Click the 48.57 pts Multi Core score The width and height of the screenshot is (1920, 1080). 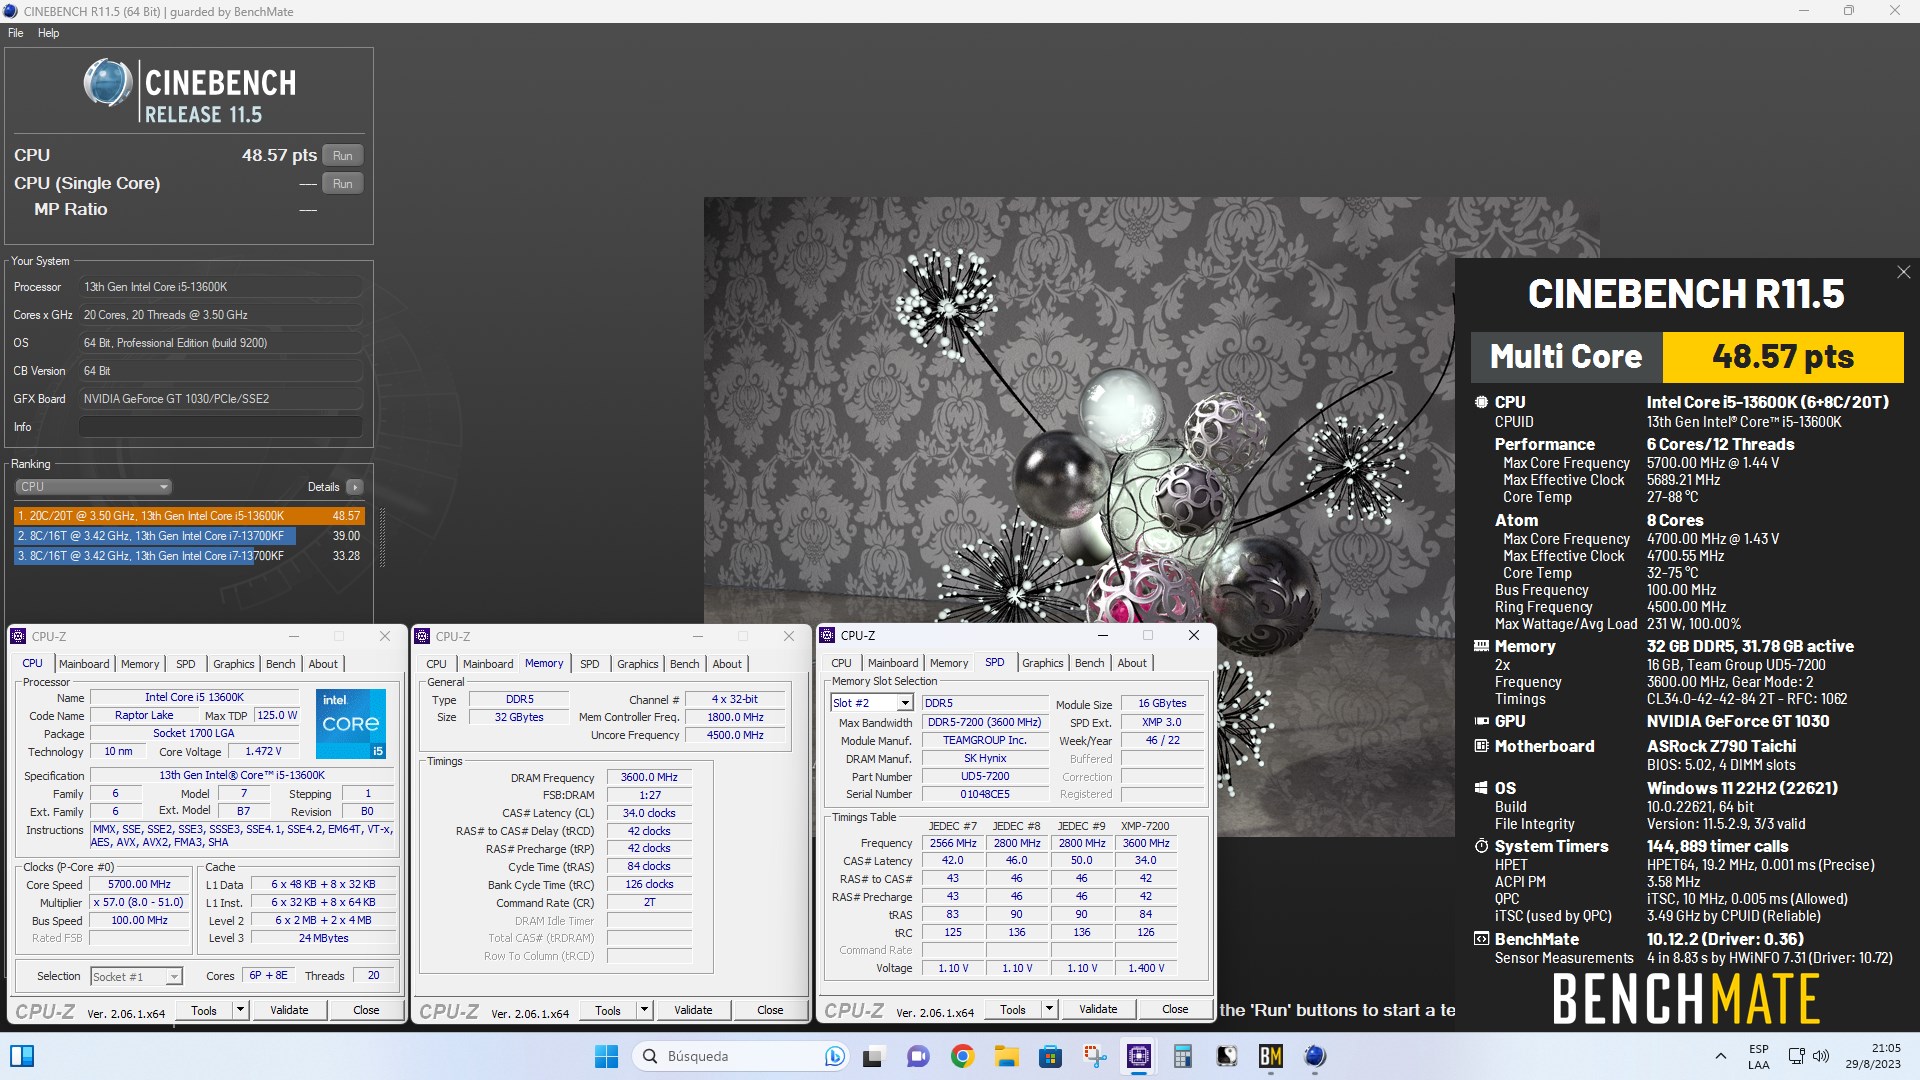point(1783,357)
